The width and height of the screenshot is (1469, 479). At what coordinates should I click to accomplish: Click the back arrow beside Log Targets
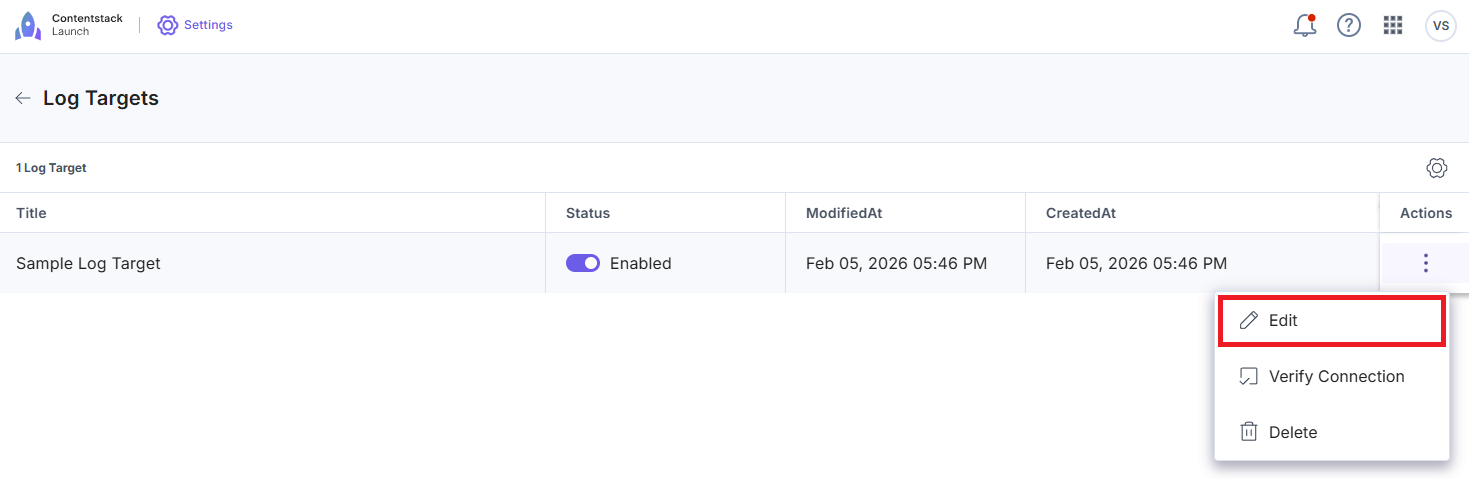(22, 98)
